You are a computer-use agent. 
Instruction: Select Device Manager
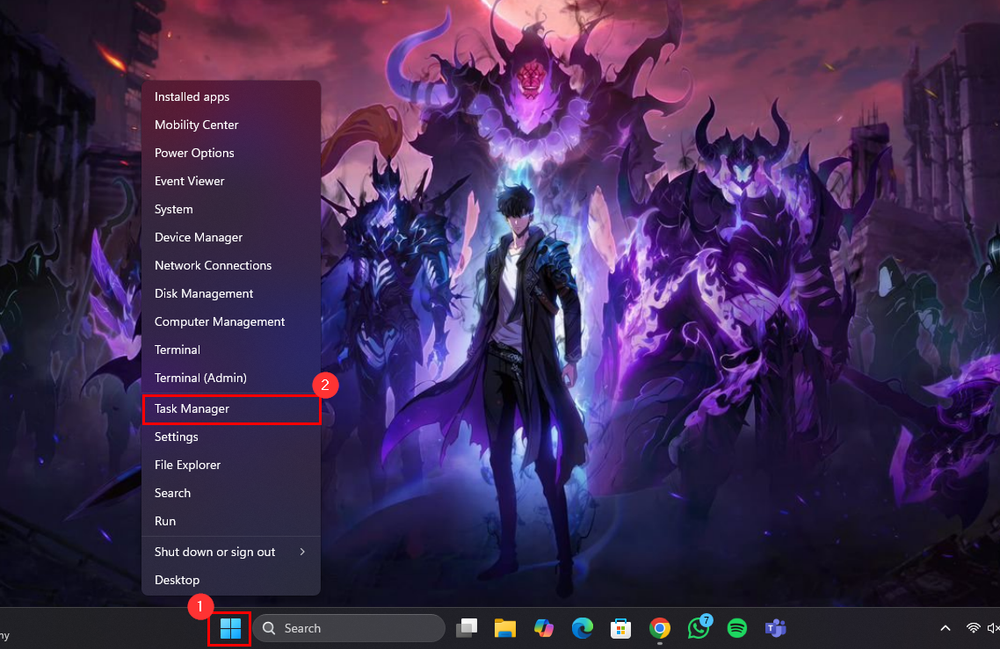click(x=198, y=237)
